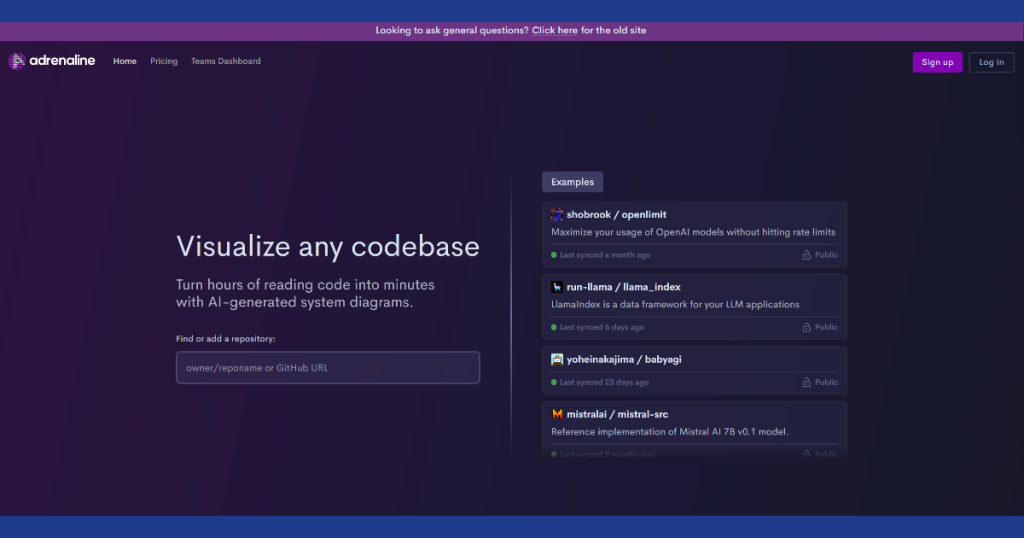Click 'Last synced a month ago' text
Image resolution: width=1024 pixels, height=538 pixels.
(605, 255)
